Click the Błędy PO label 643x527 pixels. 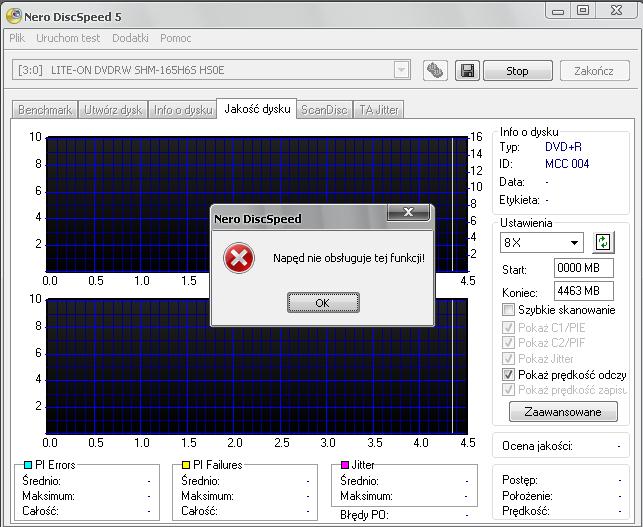(364, 515)
